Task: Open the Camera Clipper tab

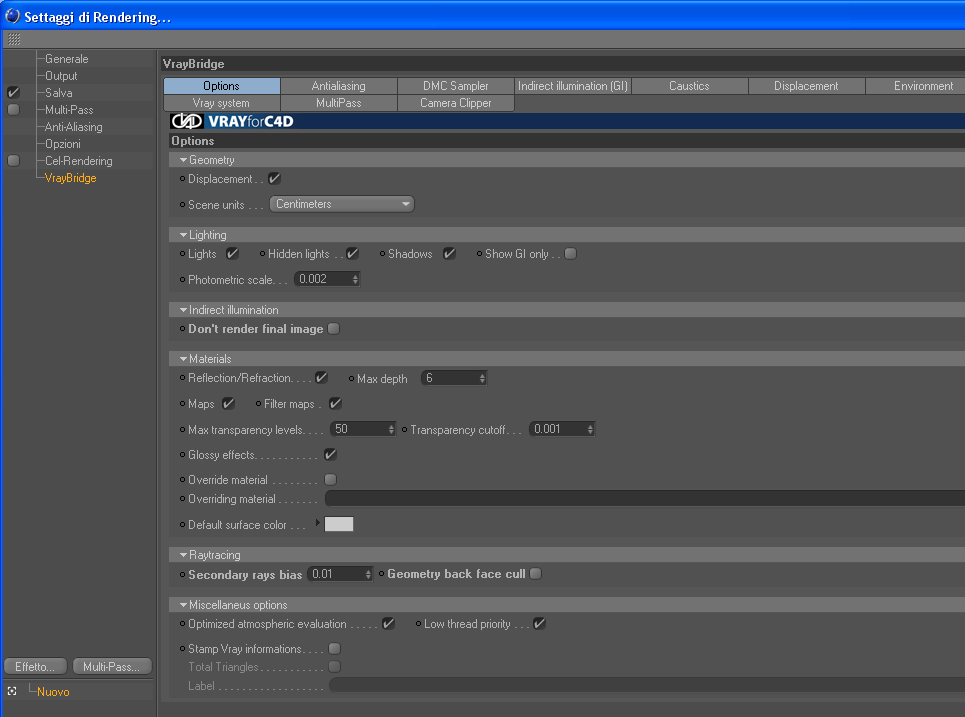Action: [x=455, y=103]
